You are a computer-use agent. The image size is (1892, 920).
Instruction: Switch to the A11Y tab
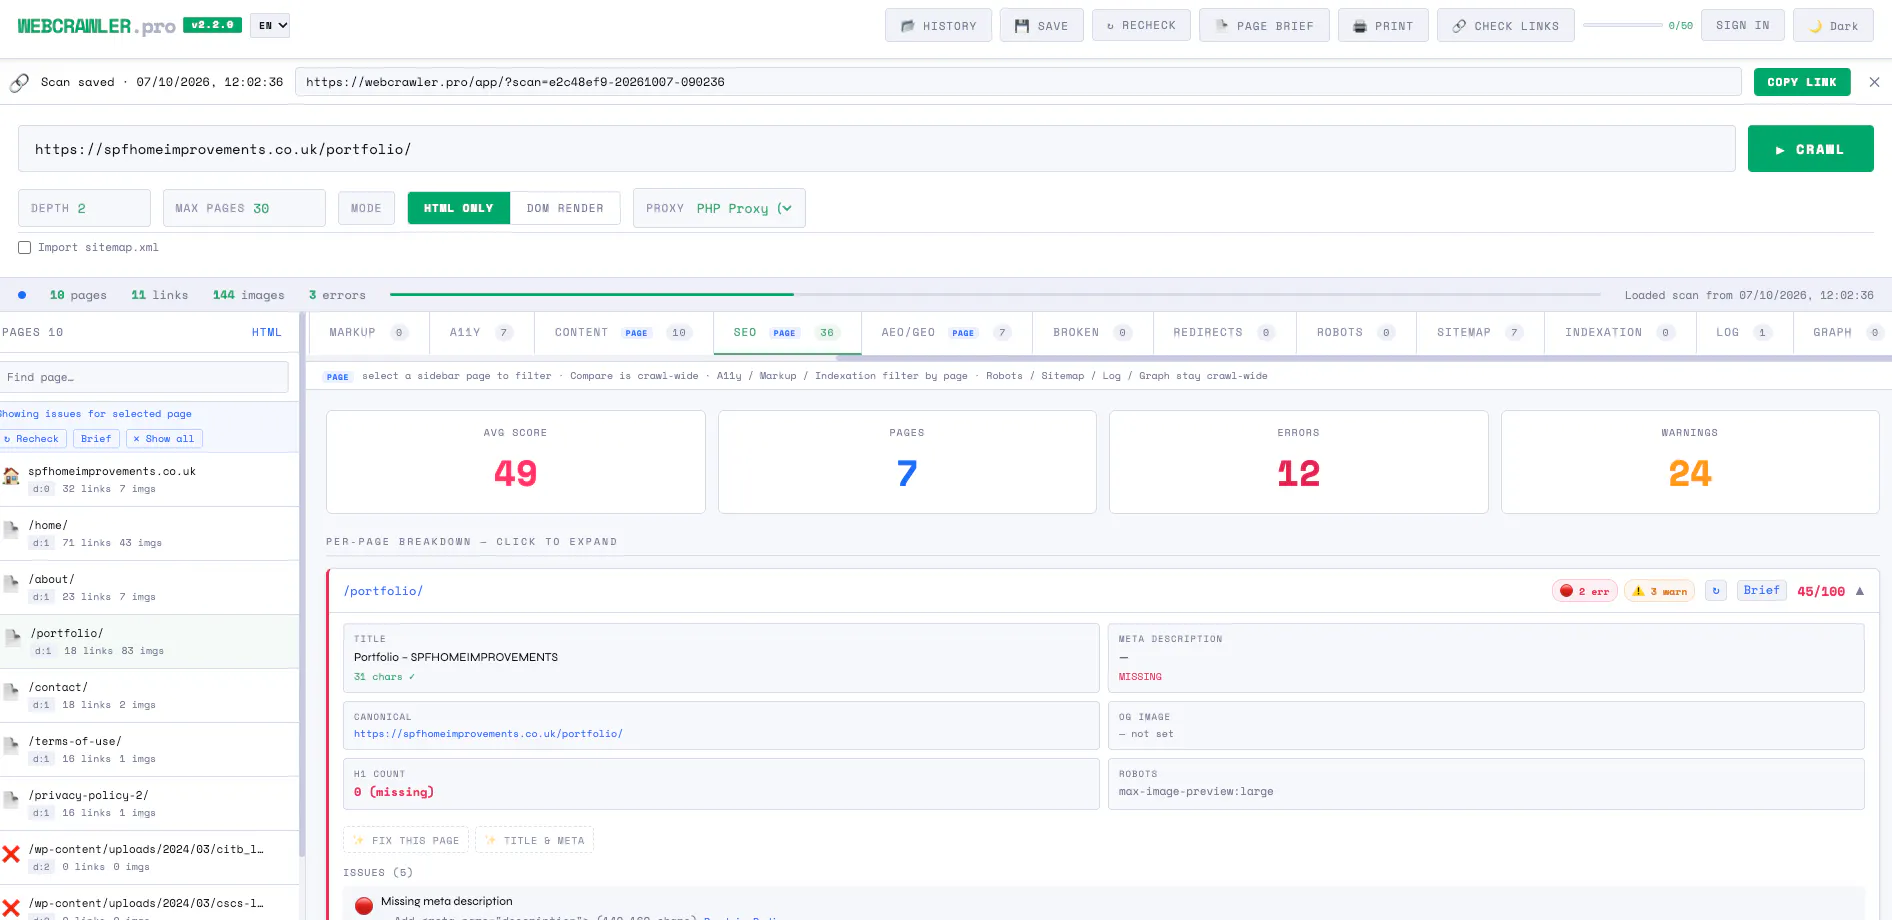point(481,333)
